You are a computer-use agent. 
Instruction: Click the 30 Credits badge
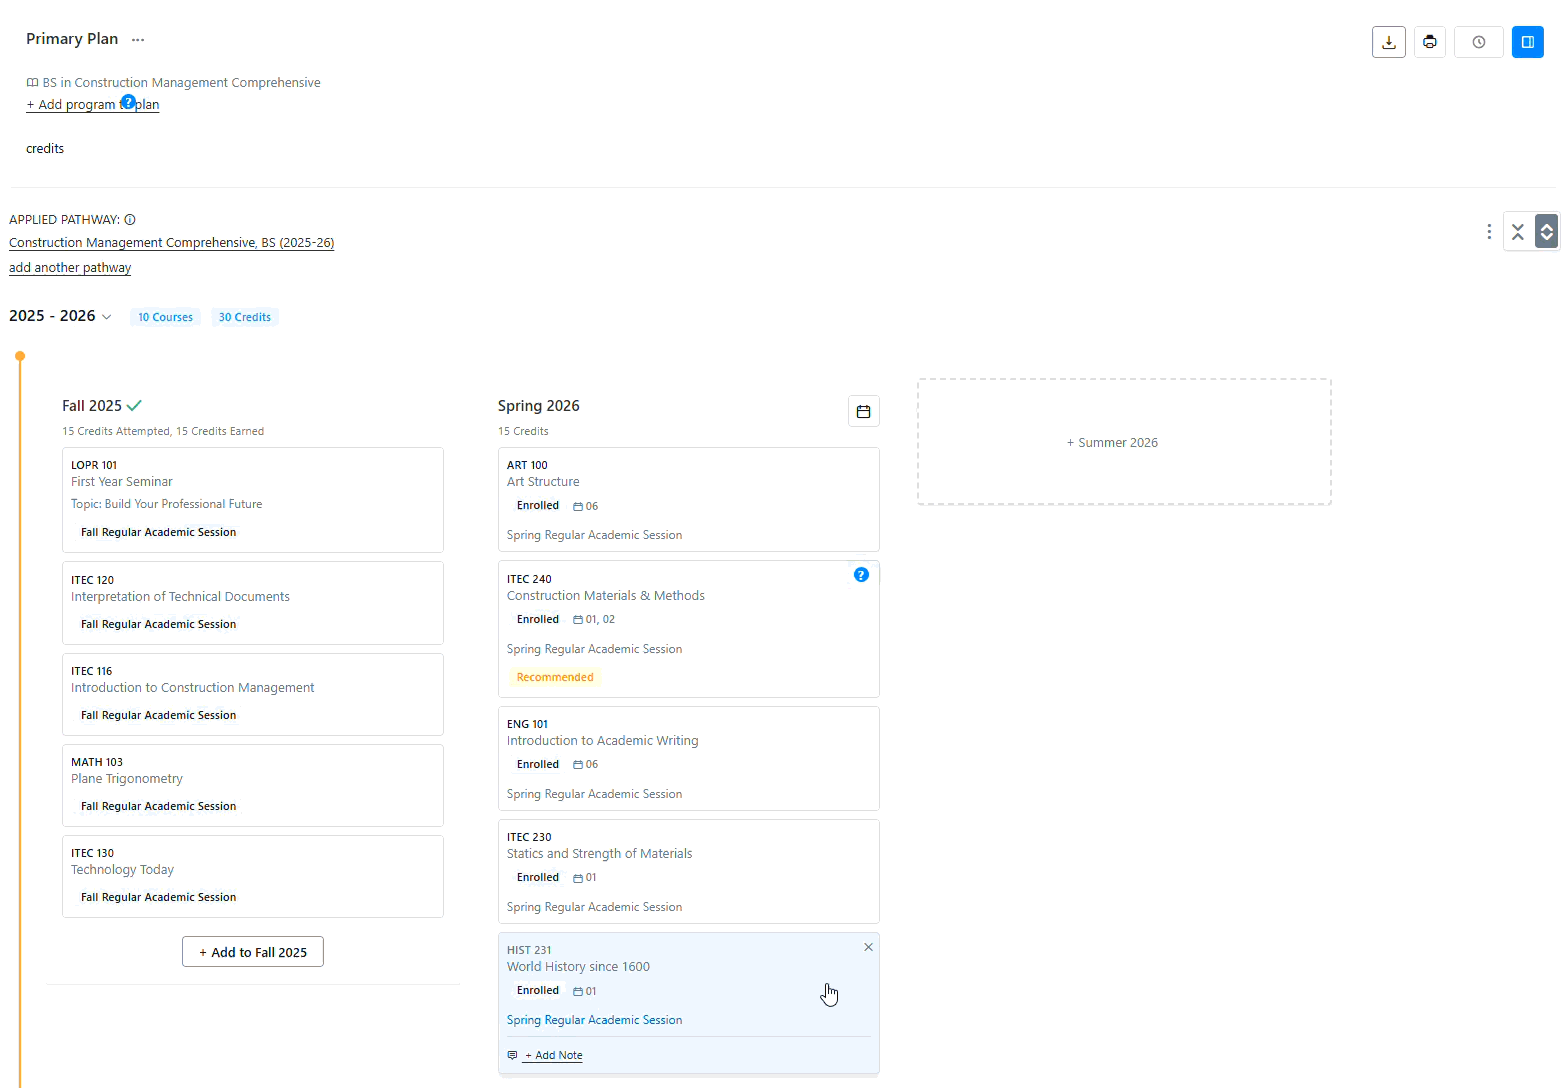point(245,317)
